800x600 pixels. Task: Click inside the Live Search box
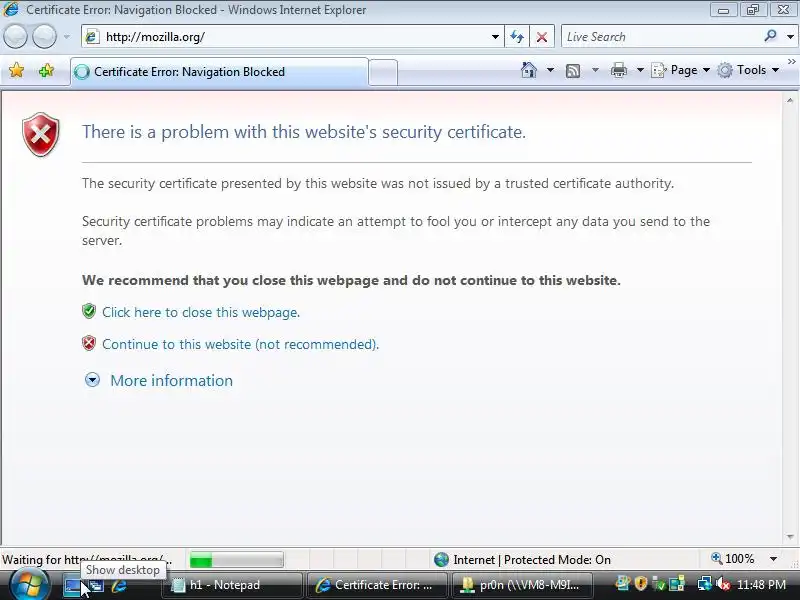click(661, 37)
